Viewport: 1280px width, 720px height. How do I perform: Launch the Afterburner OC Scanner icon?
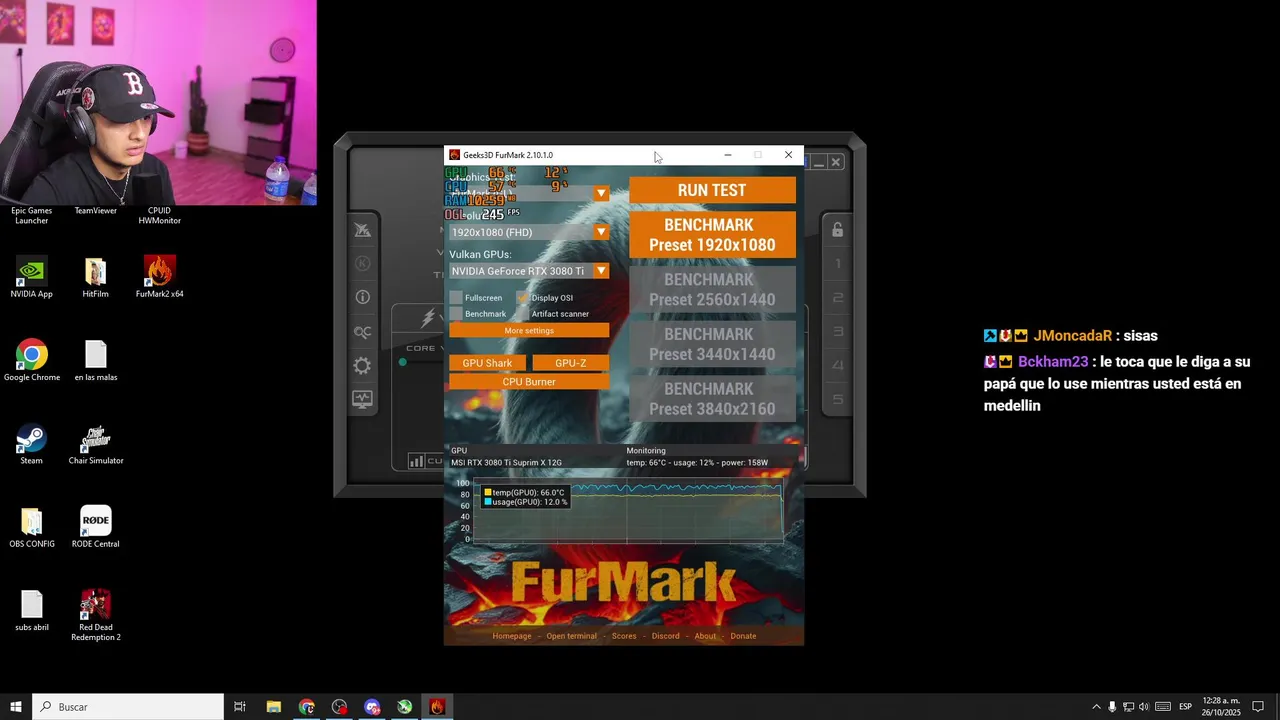[362, 332]
